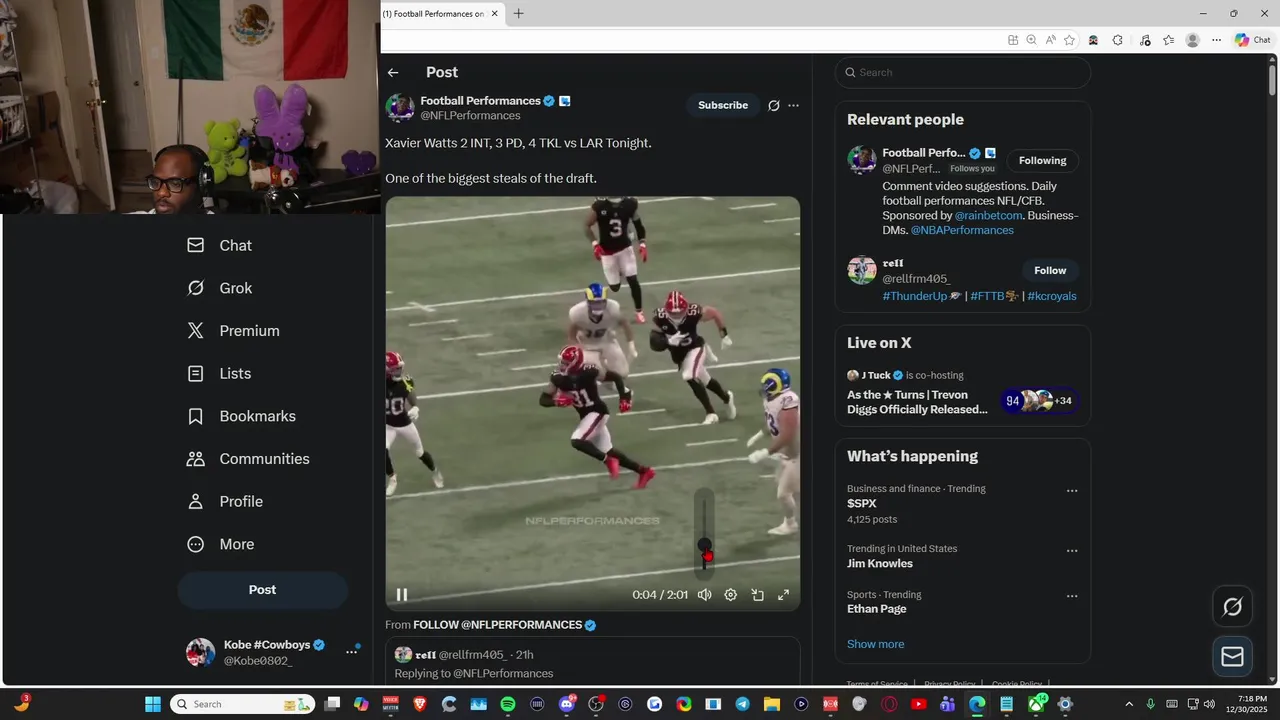Open #kcroyals hashtag link
The image size is (1280, 720).
coord(1052,296)
